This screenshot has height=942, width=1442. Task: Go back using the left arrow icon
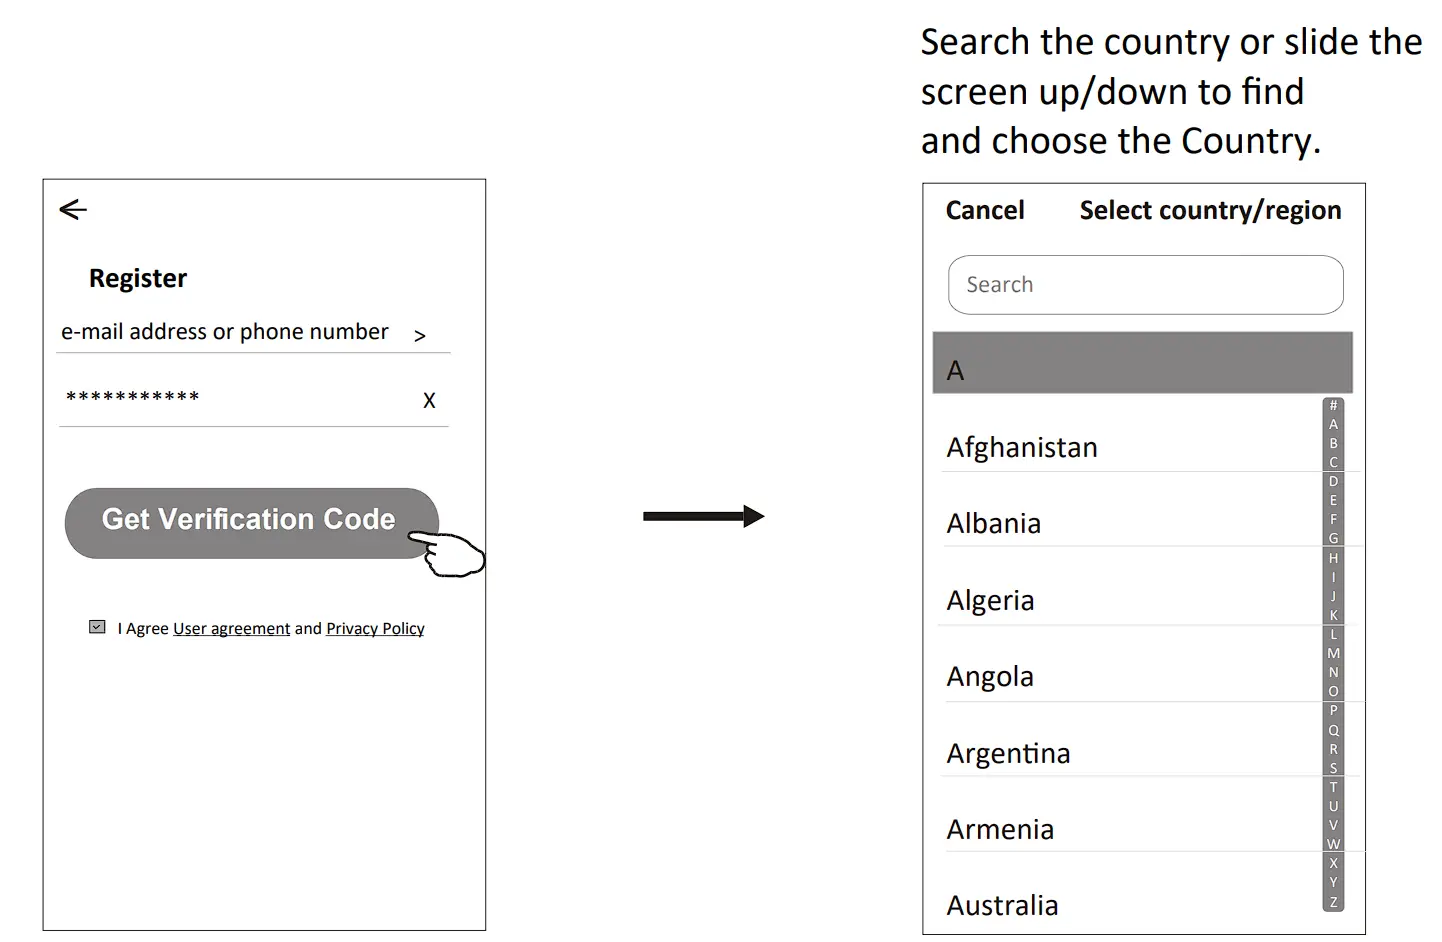(73, 209)
